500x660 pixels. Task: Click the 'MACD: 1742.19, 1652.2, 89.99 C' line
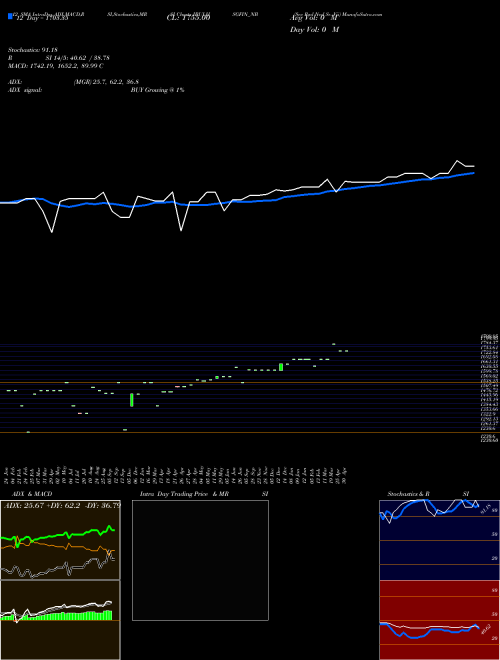tap(56, 66)
